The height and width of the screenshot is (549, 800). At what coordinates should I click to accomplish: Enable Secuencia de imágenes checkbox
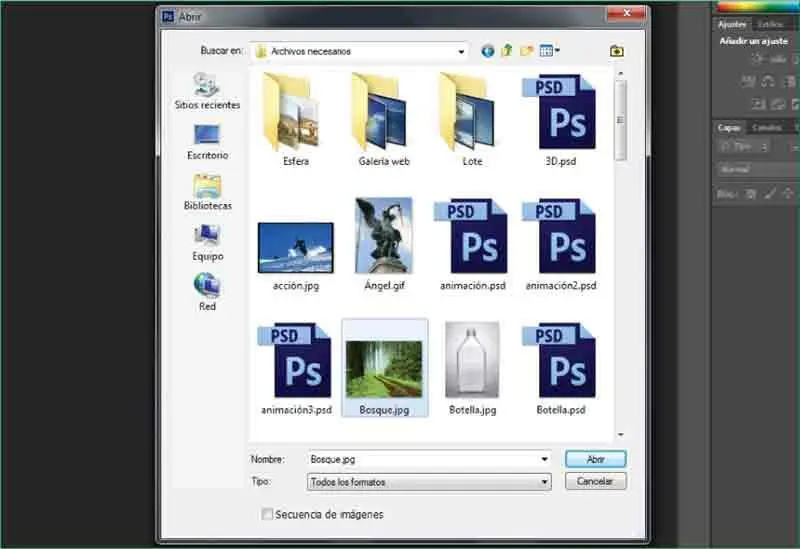coord(267,514)
